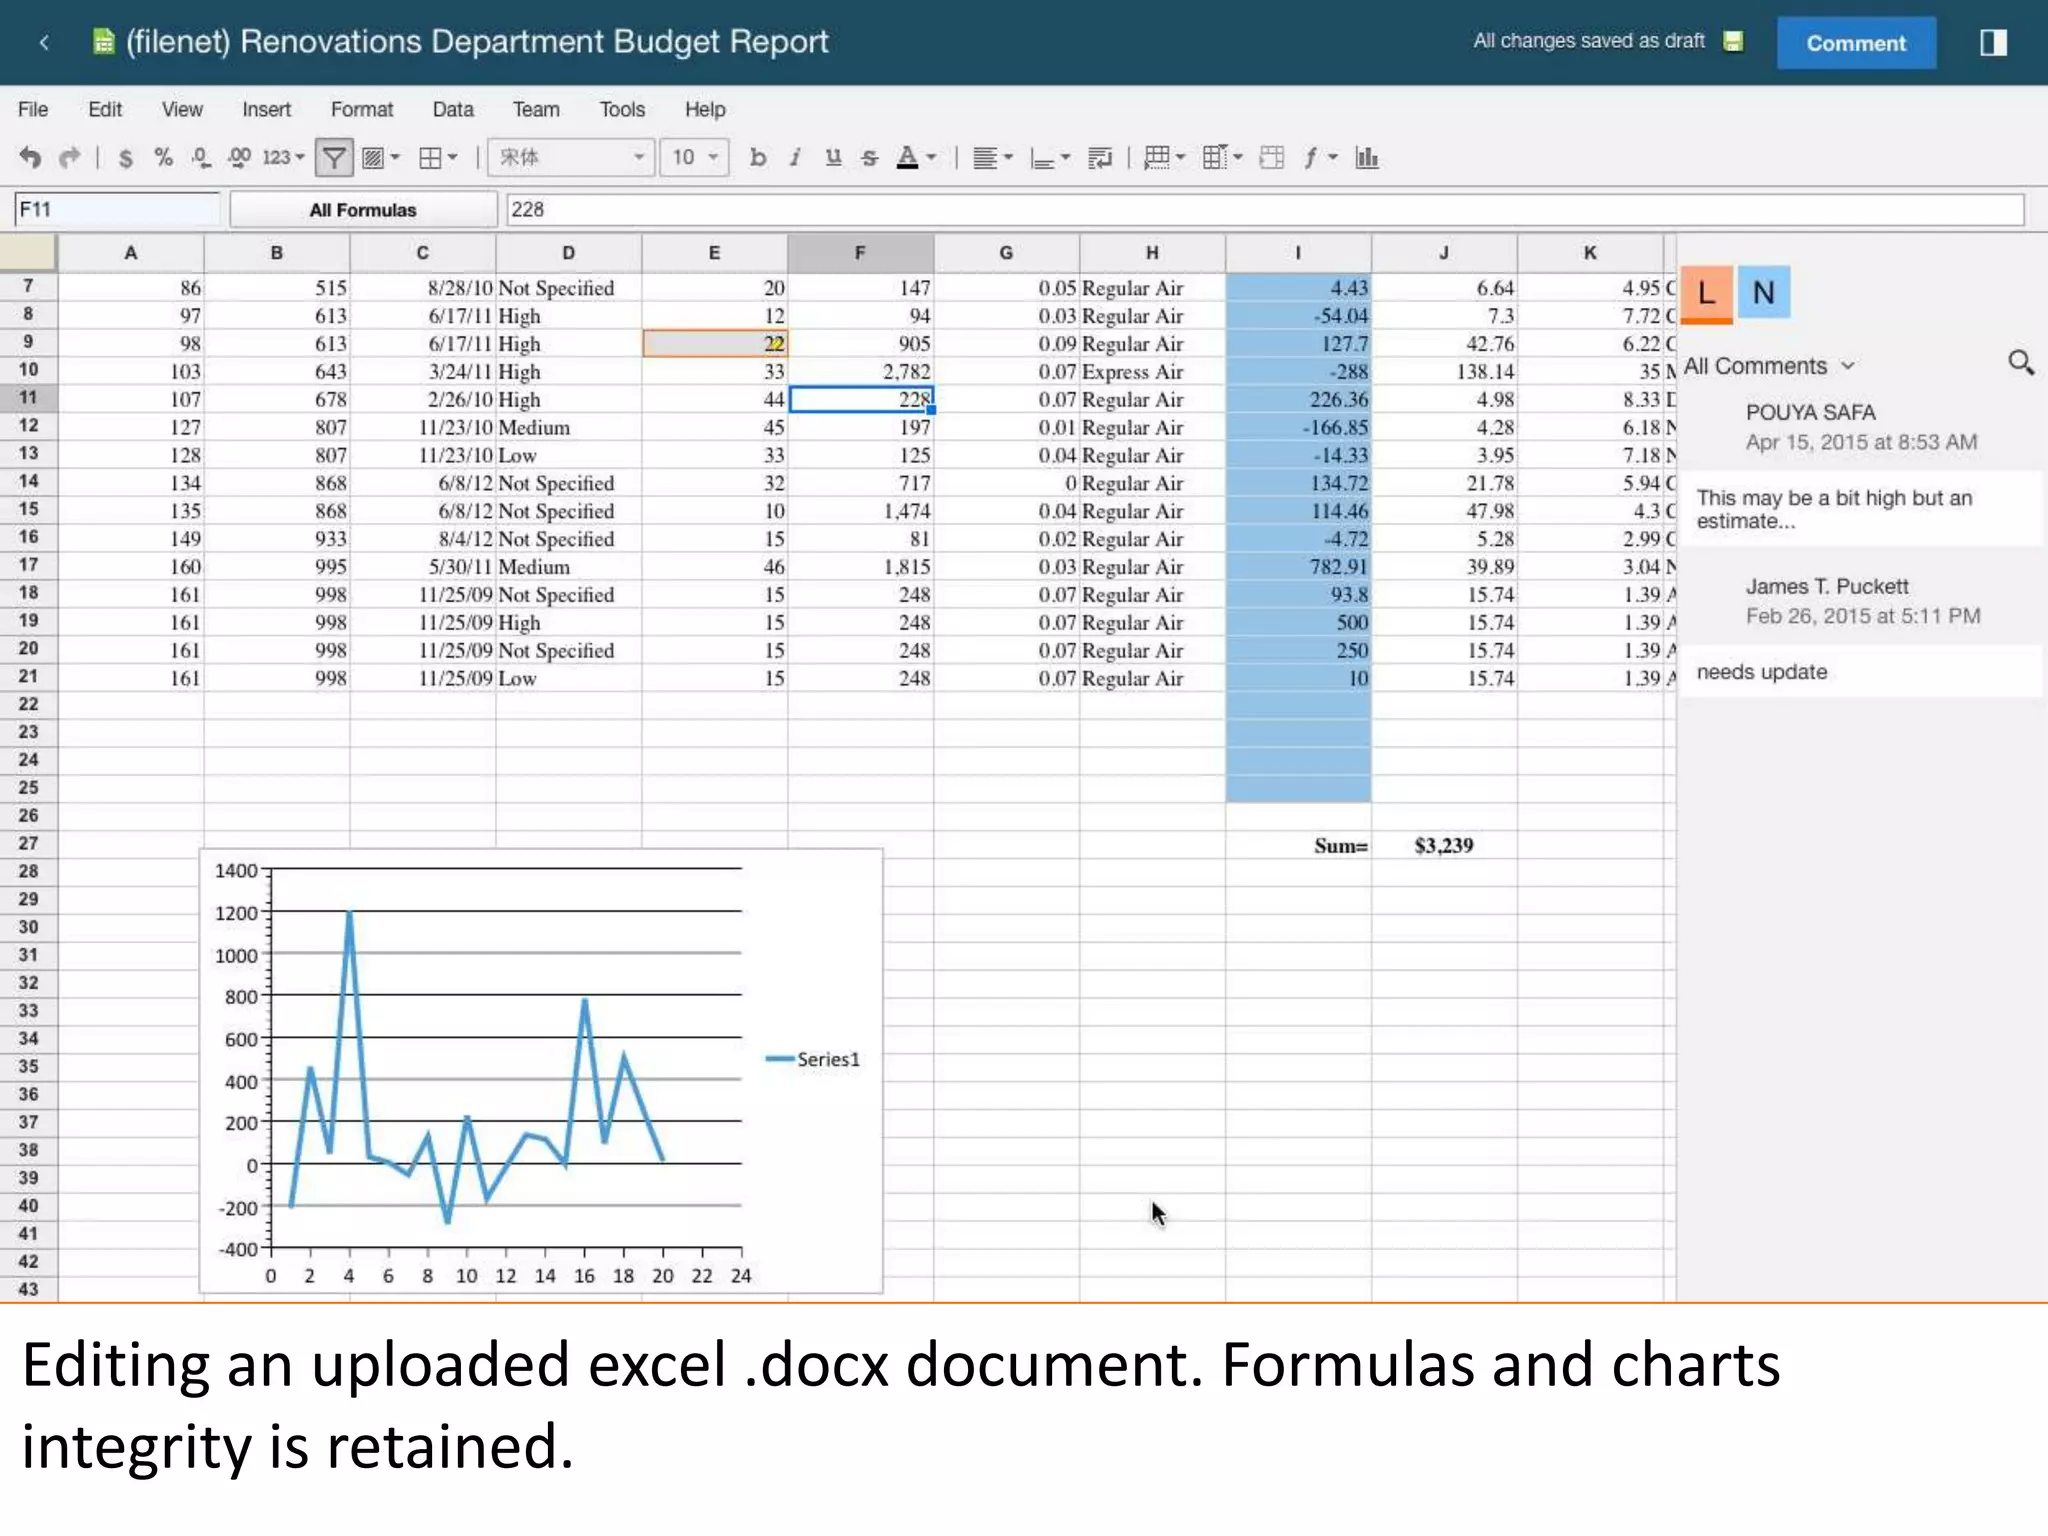
Task: Click the blue Comment button
Action: pos(1856,43)
